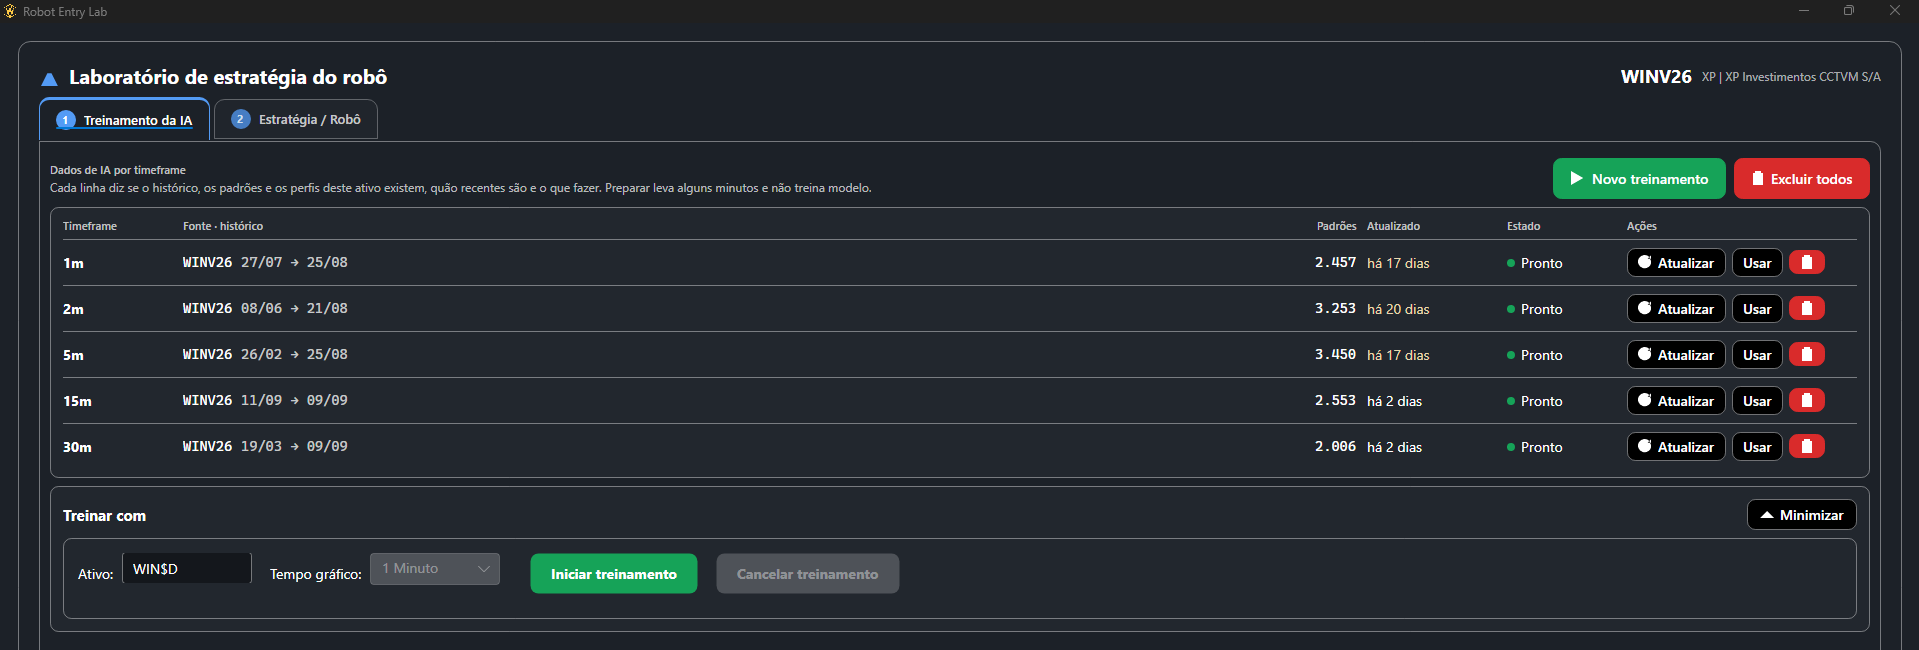Use the 2m timeframe data
Viewport: 1919px width, 650px height.
click(1757, 309)
